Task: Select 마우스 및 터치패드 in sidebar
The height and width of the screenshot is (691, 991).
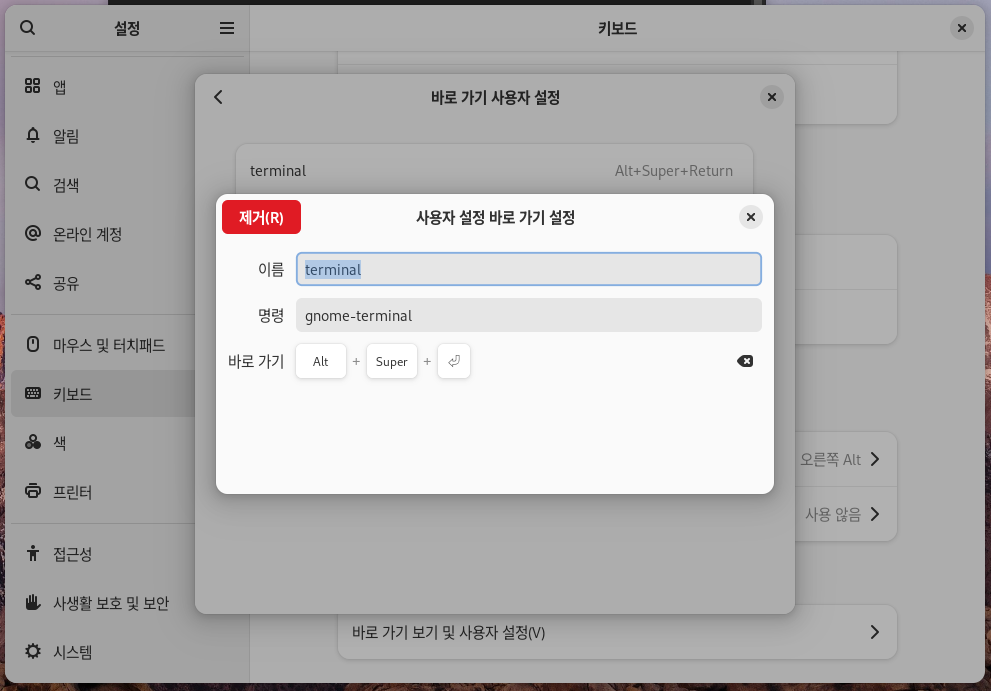Action: pos(108,345)
